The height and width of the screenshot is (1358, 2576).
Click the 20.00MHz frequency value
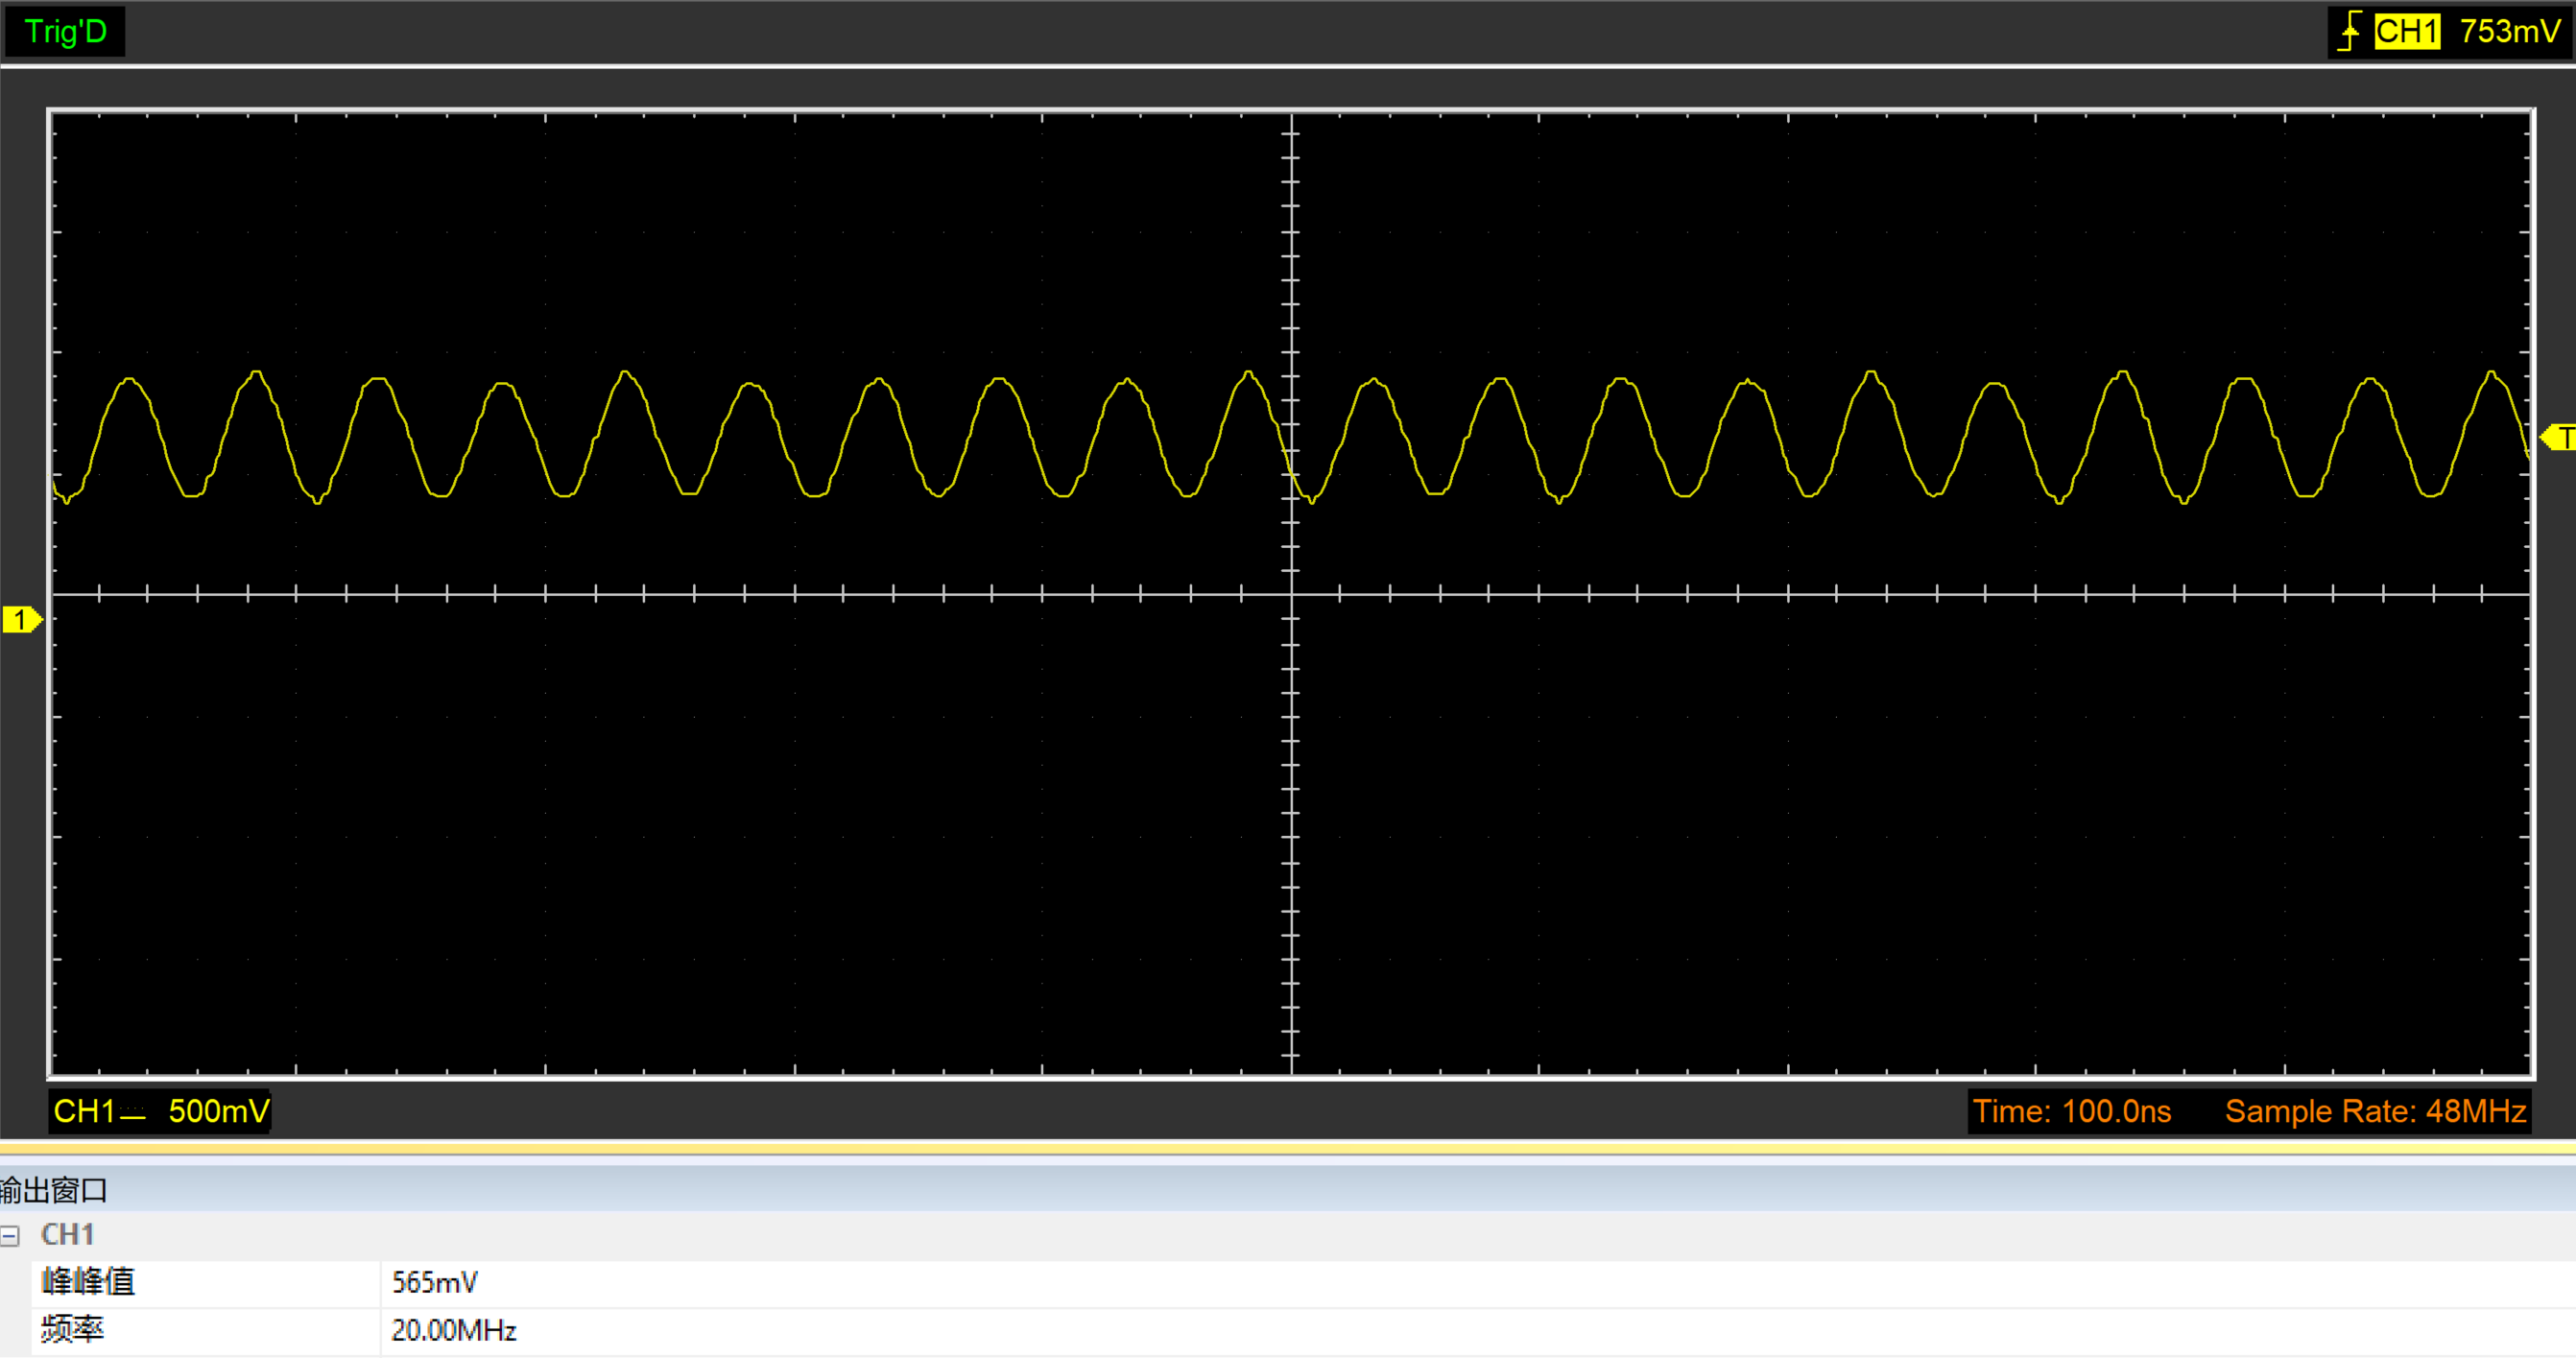tap(454, 1330)
